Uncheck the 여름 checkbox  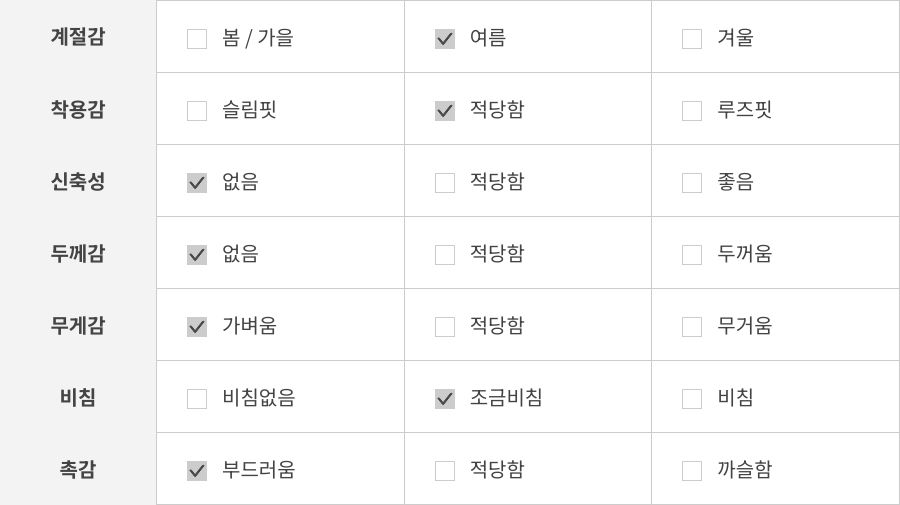[x=445, y=39]
